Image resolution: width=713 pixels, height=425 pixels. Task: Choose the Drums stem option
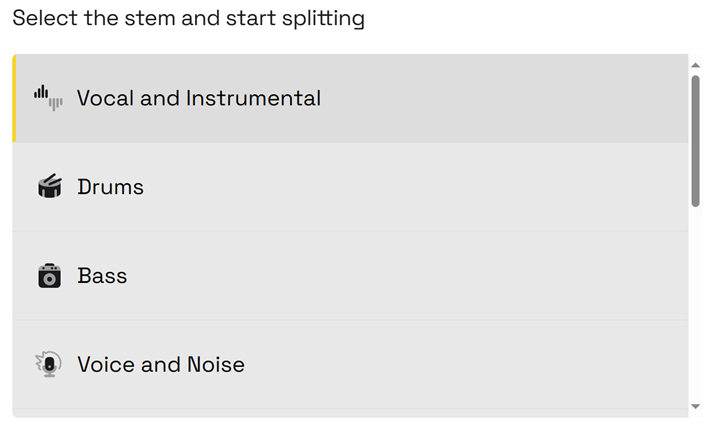click(x=110, y=187)
